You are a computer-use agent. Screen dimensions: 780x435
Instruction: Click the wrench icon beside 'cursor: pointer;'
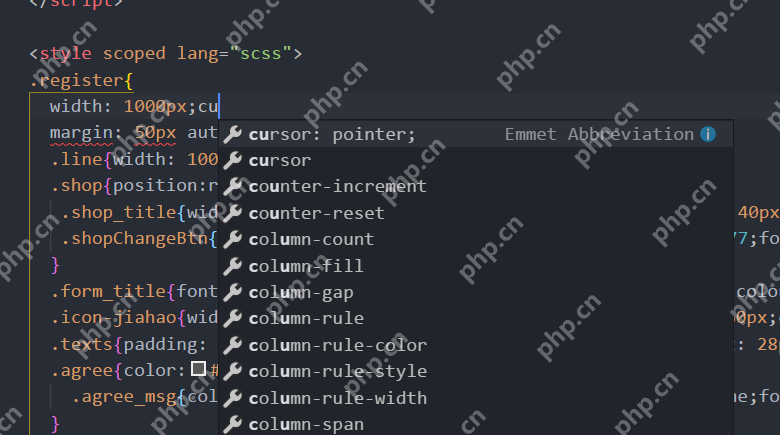(x=232, y=134)
